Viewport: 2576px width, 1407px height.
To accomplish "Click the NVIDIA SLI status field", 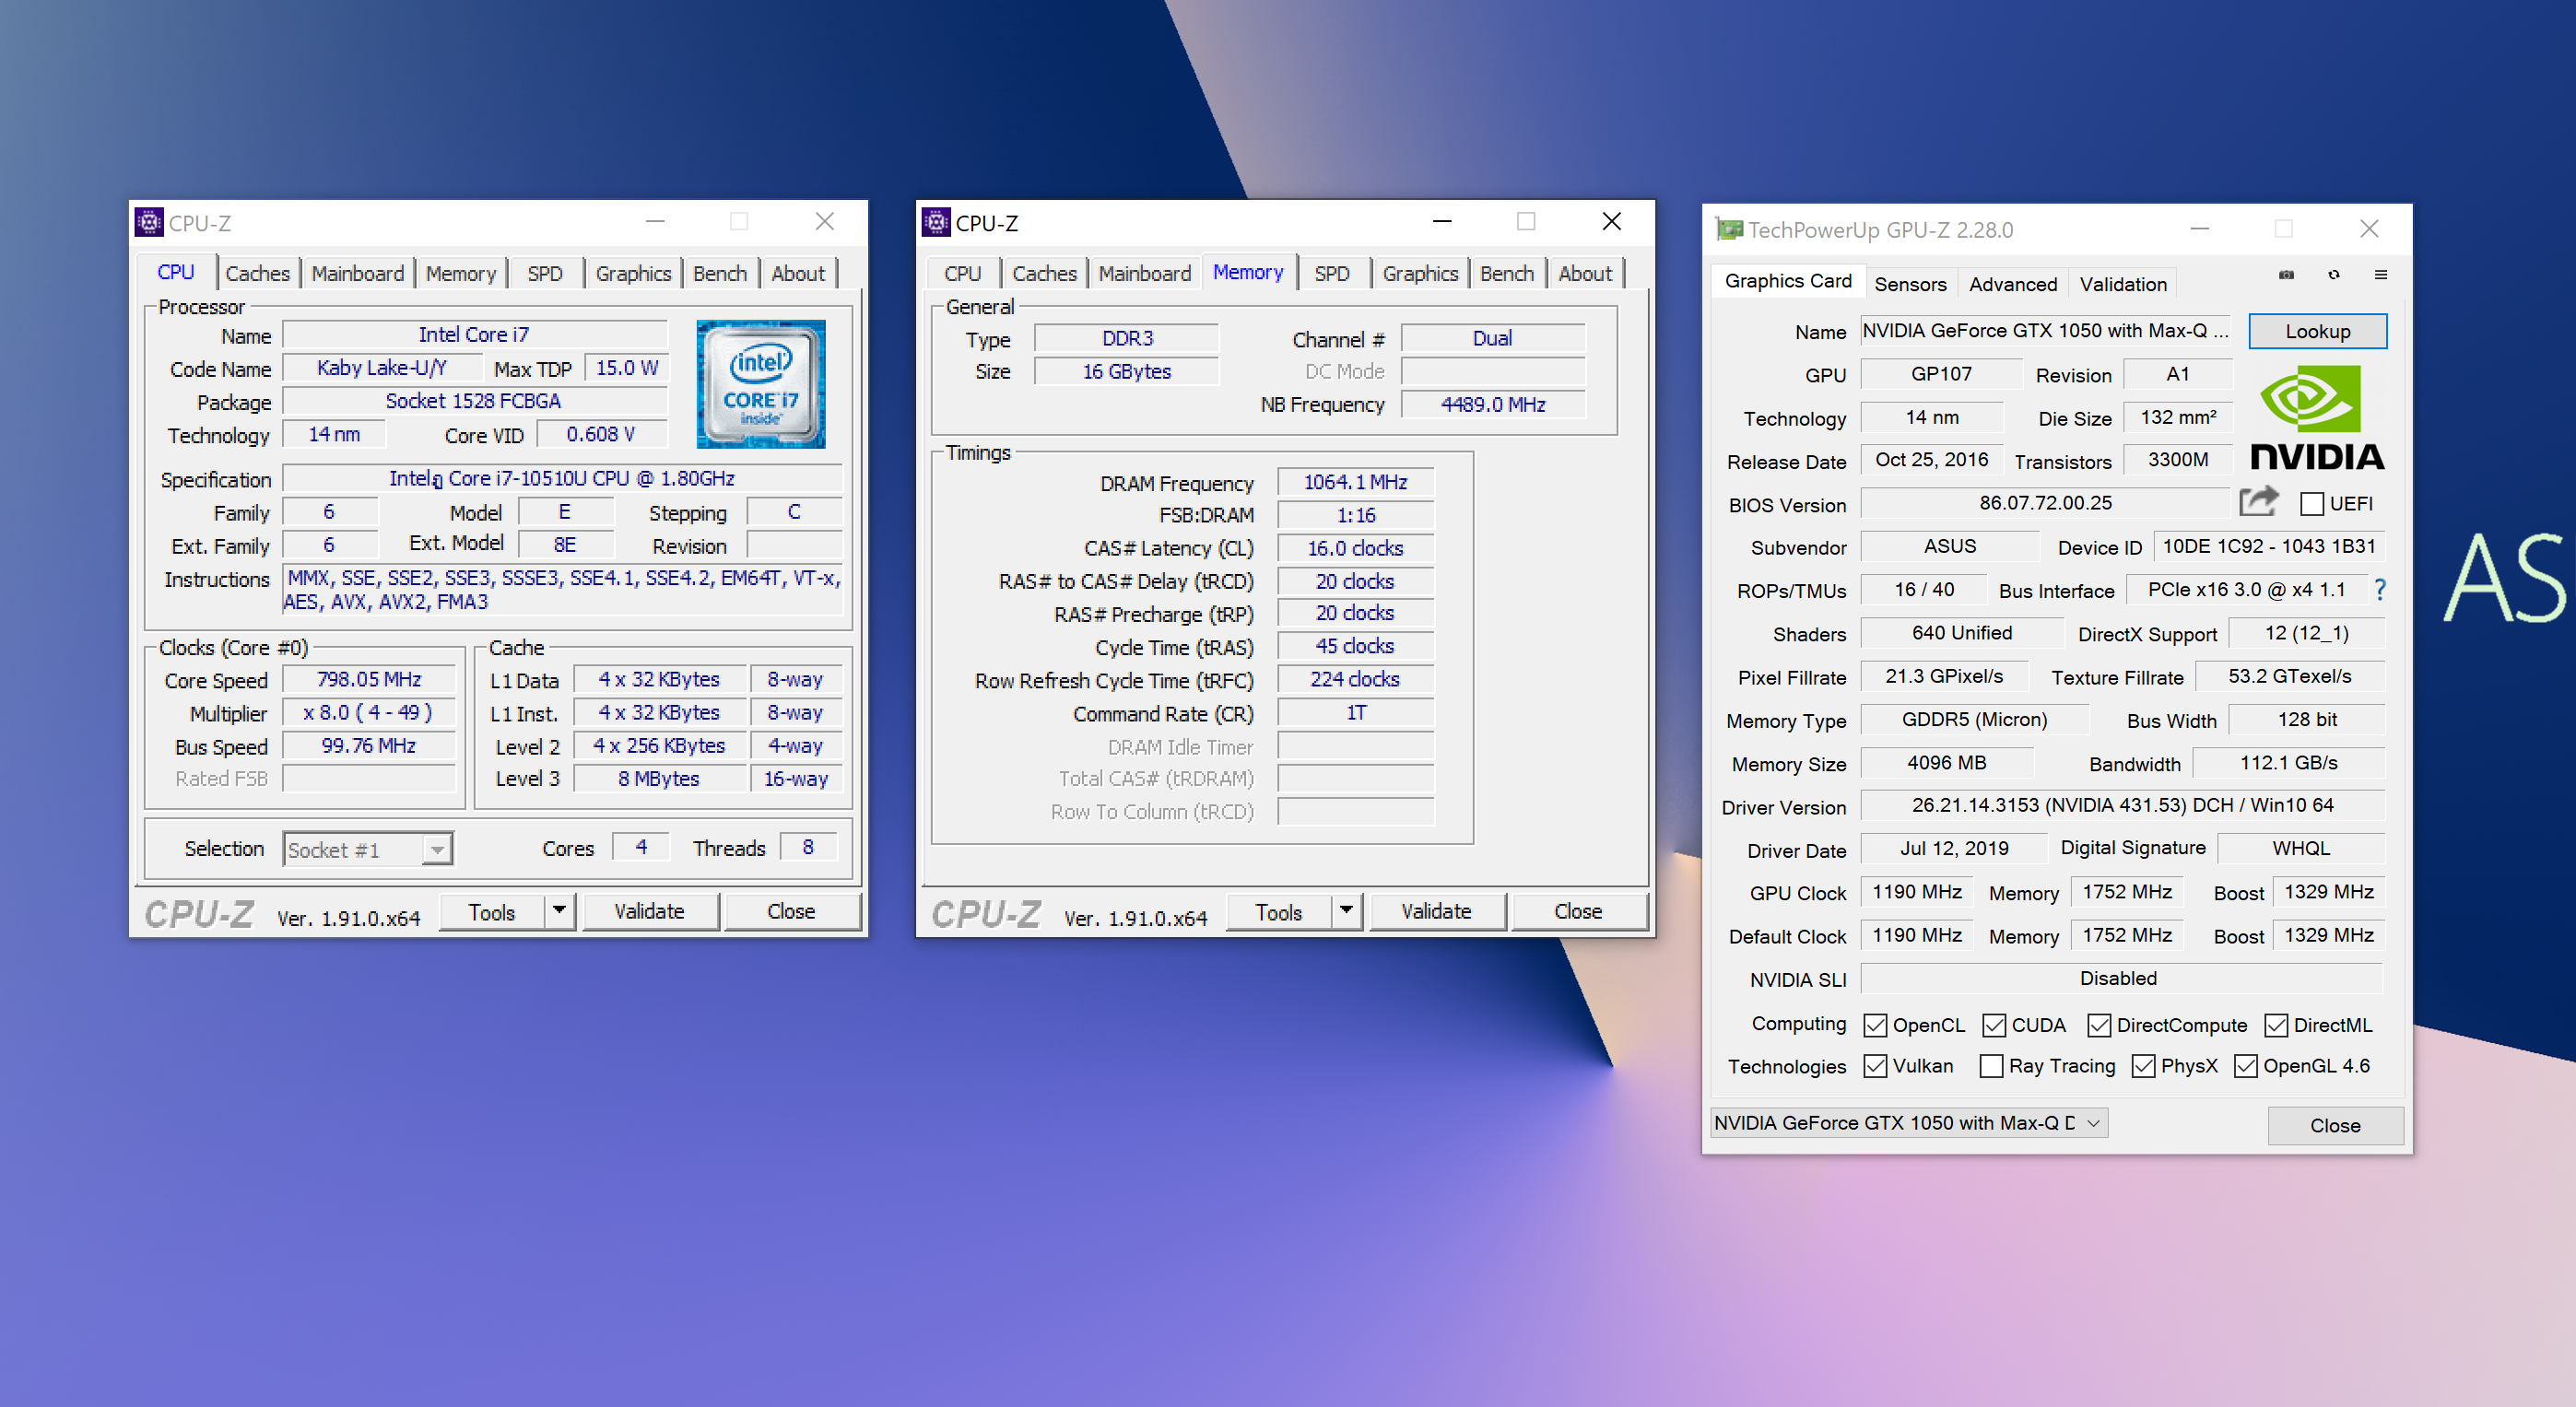I will pos(2122,978).
